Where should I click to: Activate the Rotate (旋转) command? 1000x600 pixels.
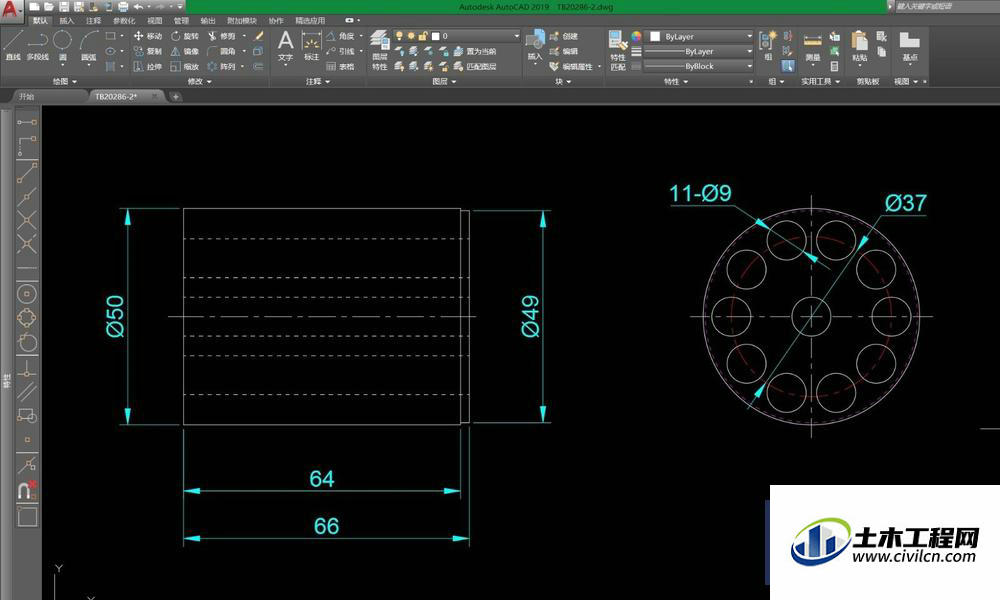[186, 36]
